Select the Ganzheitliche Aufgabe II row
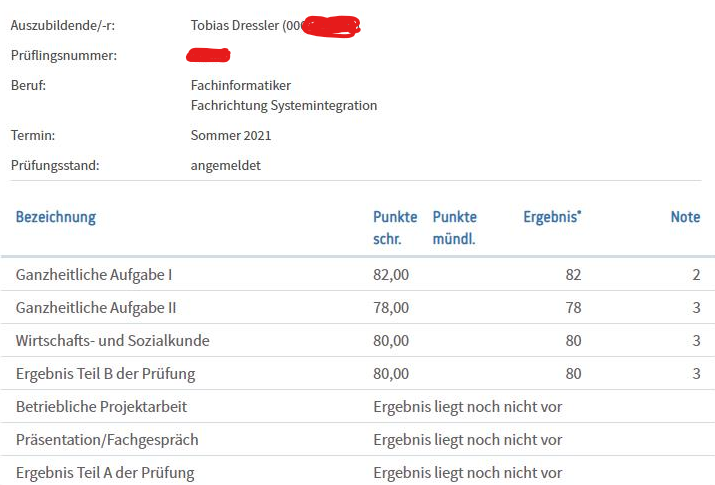Image resolution: width=715 pixels, height=485 pixels. click(358, 308)
